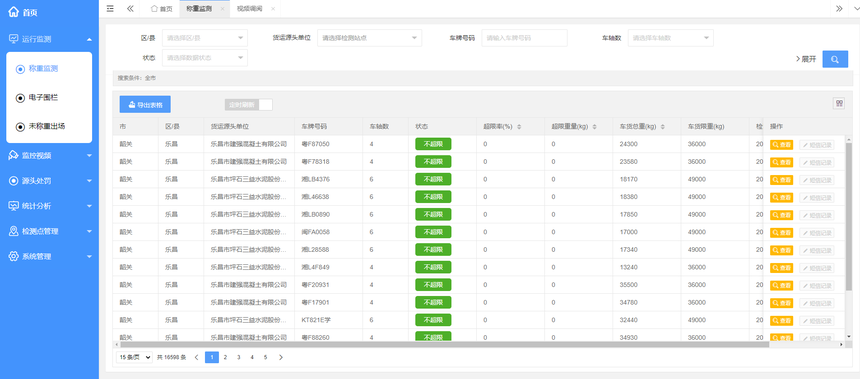Image resolution: width=860 pixels, height=379 pixels.
Task: Close the third tab after 称重监测
Action: point(273,9)
